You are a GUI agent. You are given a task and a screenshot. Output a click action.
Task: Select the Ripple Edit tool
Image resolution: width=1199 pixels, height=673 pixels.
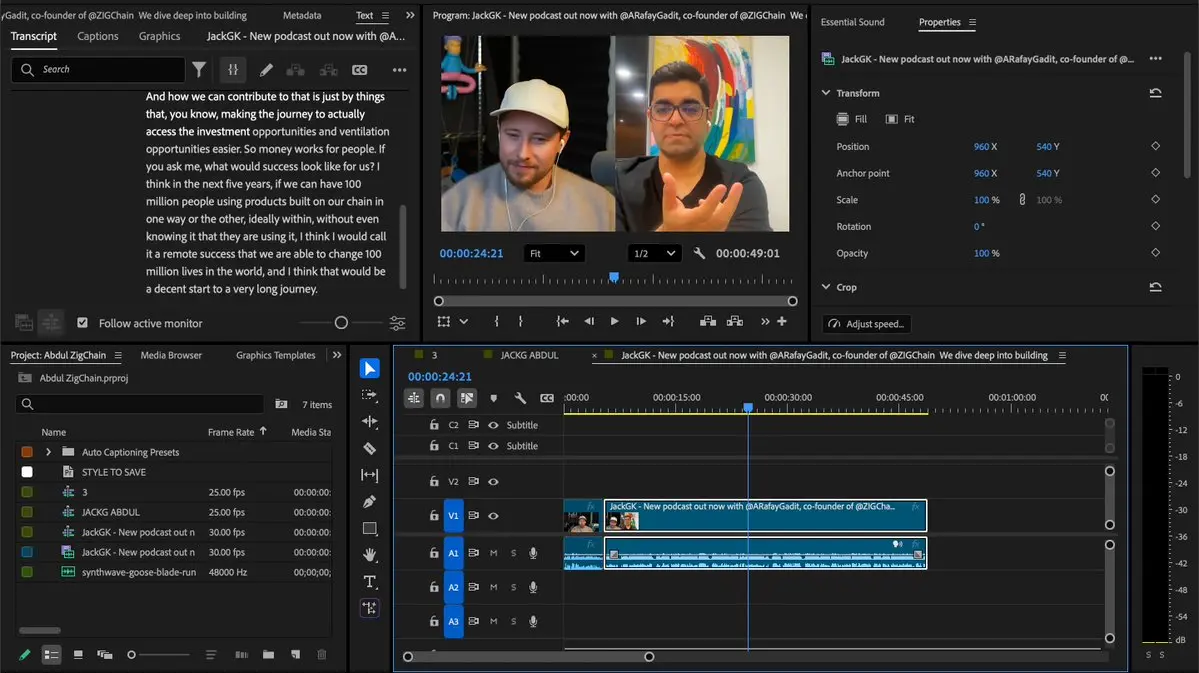pyautogui.click(x=369, y=422)
